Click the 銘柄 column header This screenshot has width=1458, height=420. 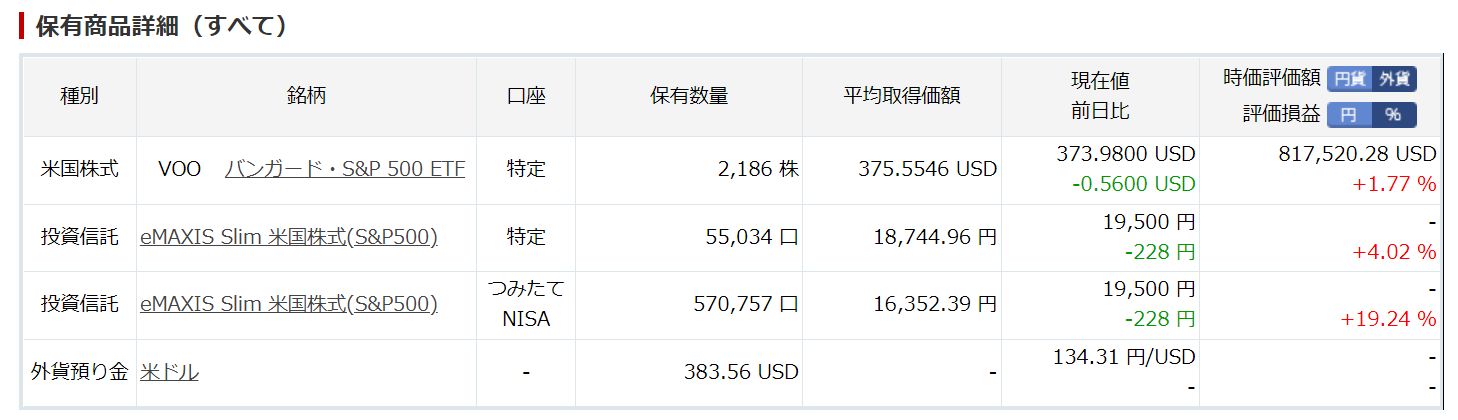click(x=306, y=96)
